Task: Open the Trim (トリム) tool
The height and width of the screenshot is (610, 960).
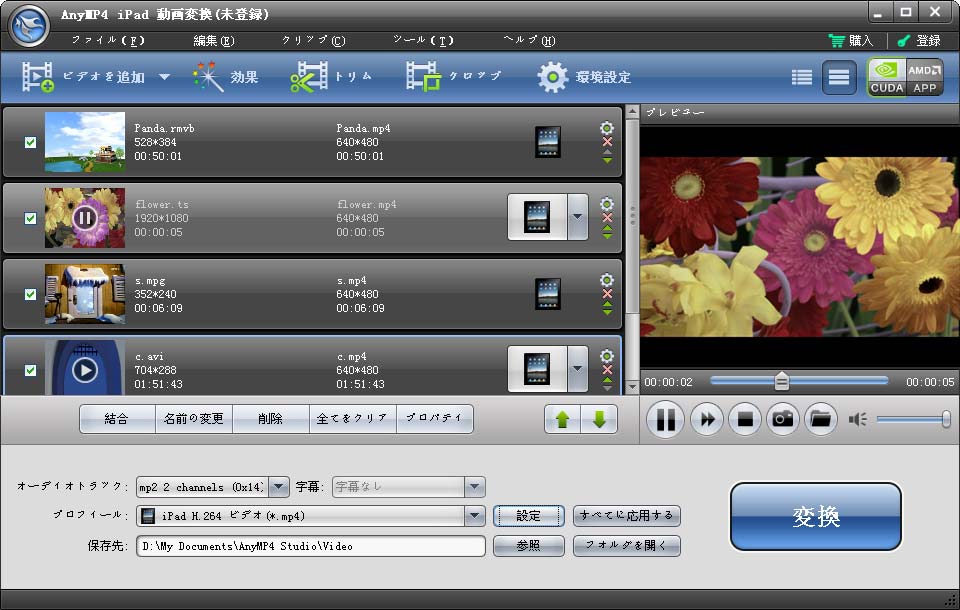Action: pos(331,77)
